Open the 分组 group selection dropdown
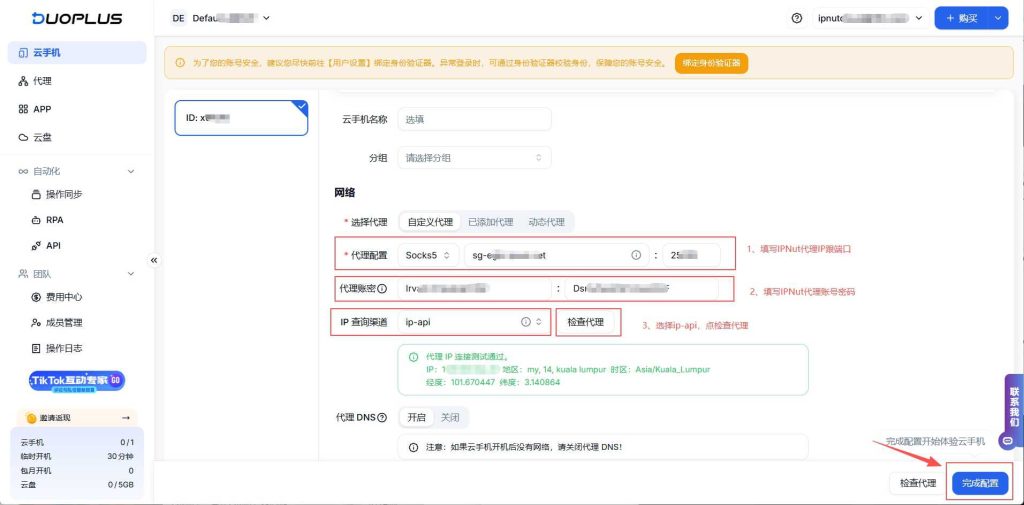The height and width of the screenshot is (505, 1024). pyautogui.click(x=474, y=157)
